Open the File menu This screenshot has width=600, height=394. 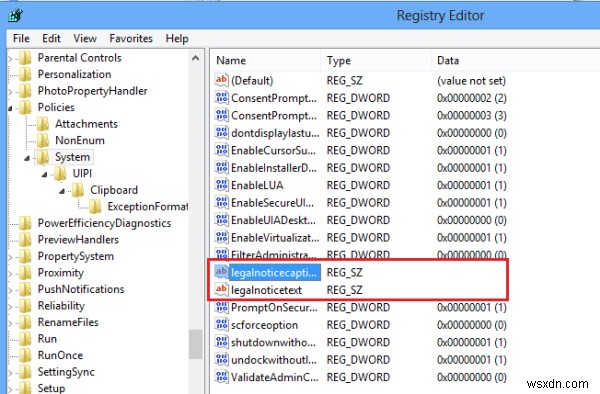point(21,38)
